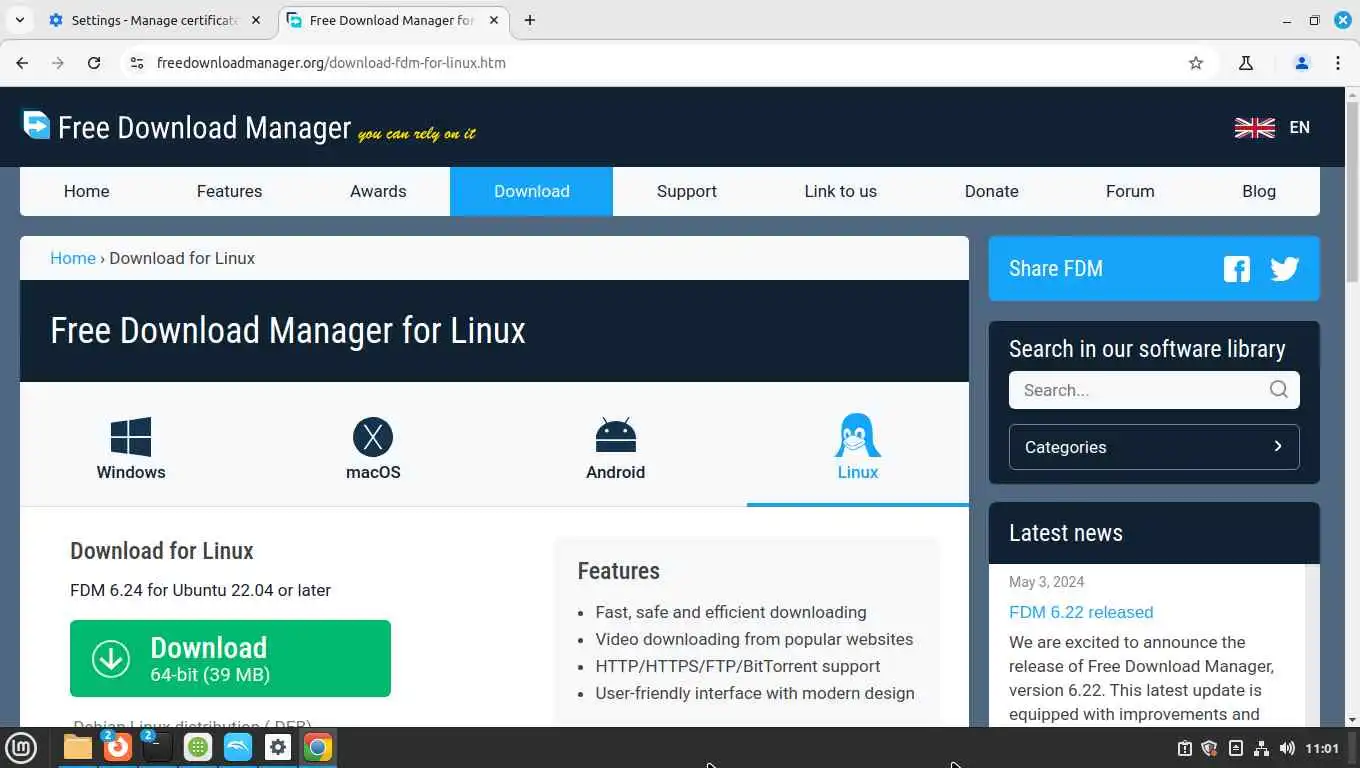Click 'HTTP/HTTPS/FTP/BitTorrent support' feature text
This screenshot has width=1360, height=768.
(x=738, y=666)
